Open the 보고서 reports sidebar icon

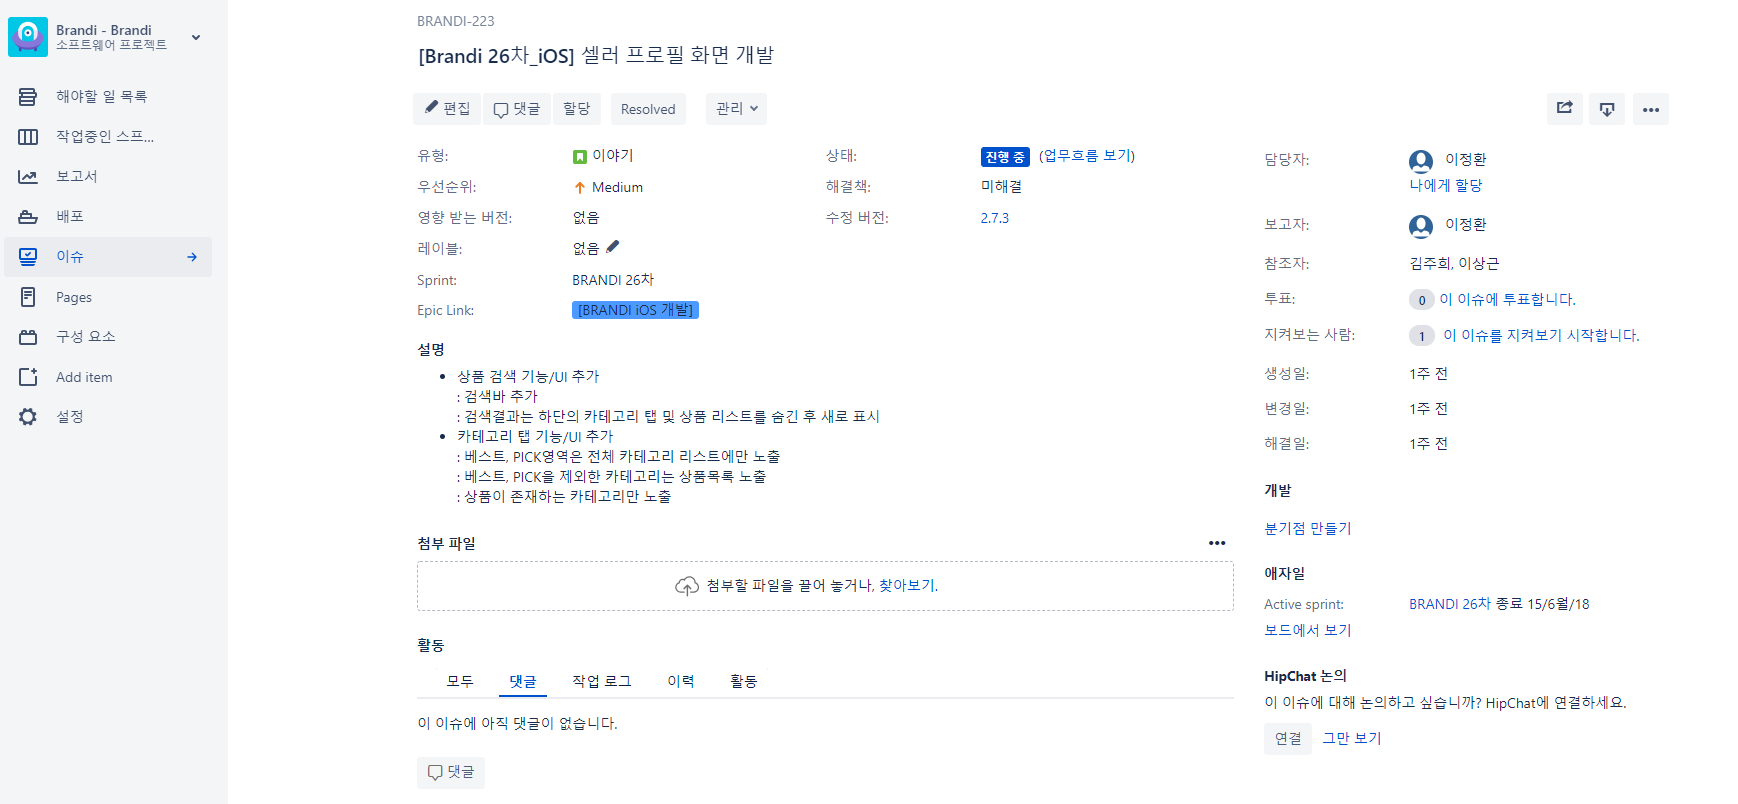[x=28, y=177]
